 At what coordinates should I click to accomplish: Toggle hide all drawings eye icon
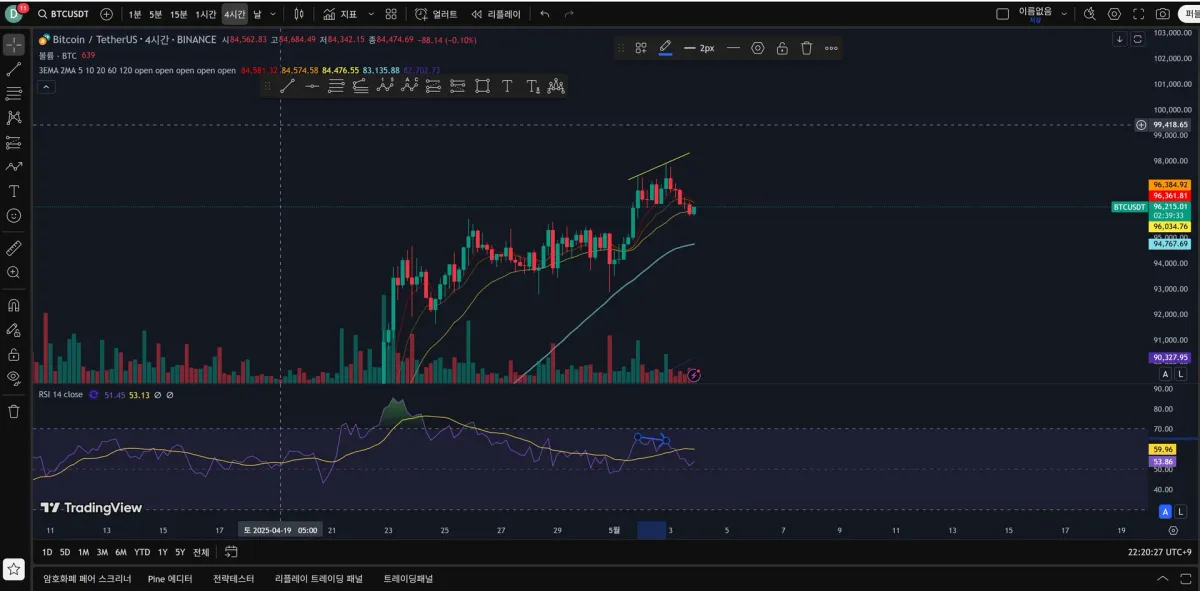[14, 378]
